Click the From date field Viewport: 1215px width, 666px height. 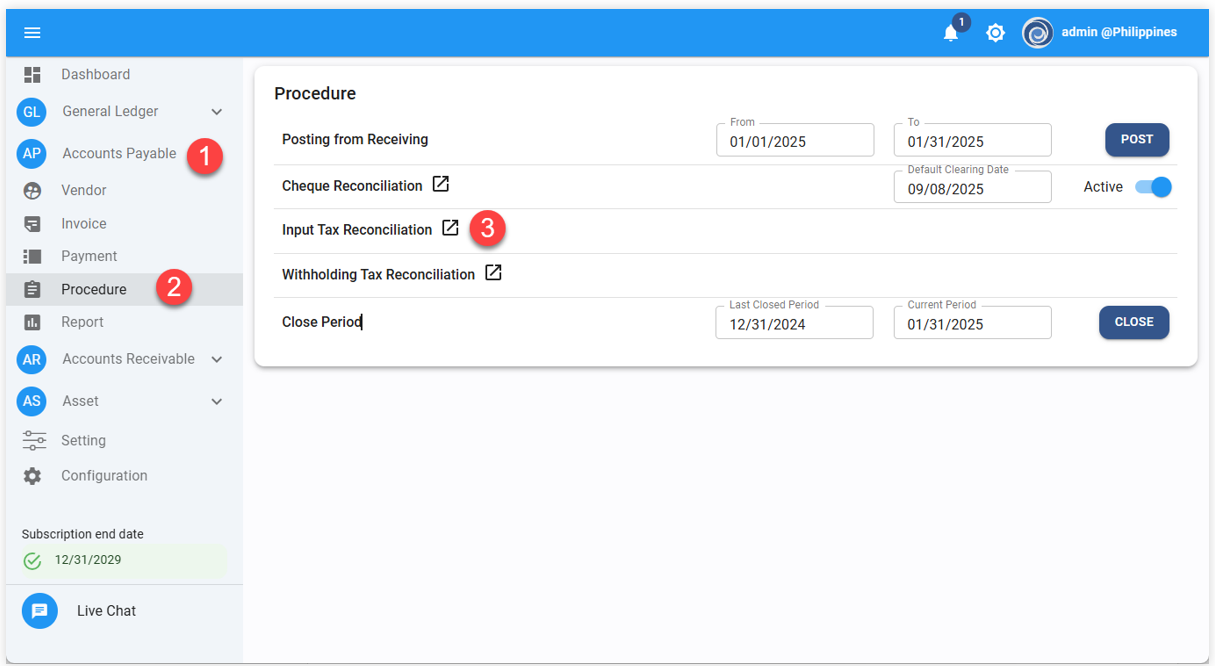point(795,141)
